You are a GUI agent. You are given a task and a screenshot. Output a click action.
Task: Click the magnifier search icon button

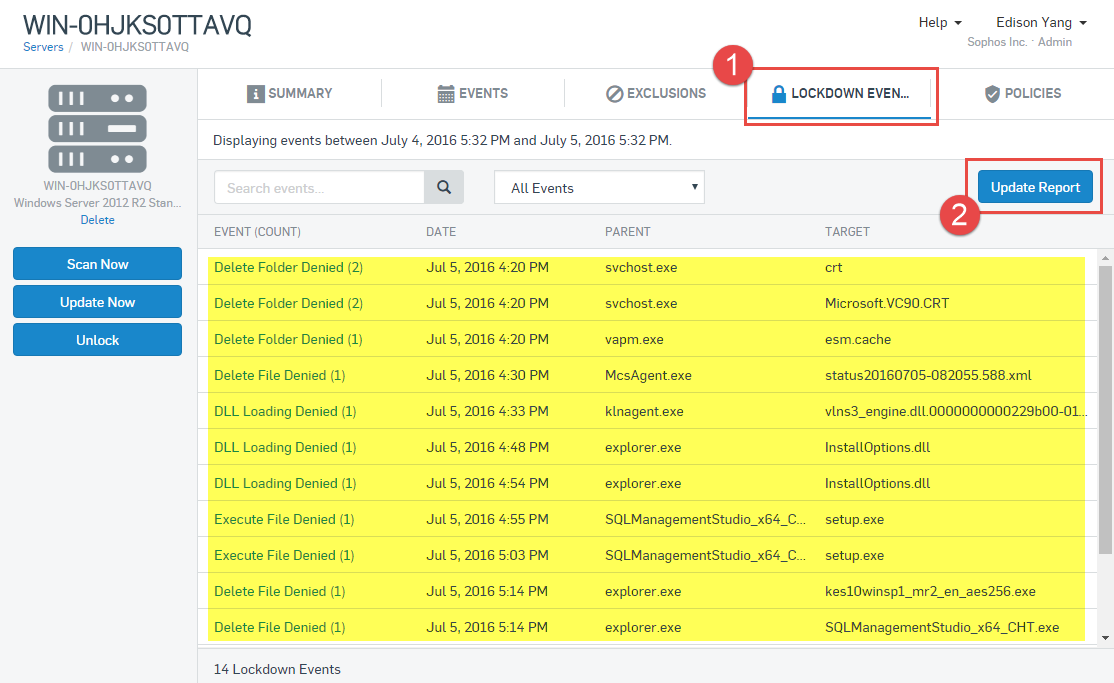coord(445,187)
